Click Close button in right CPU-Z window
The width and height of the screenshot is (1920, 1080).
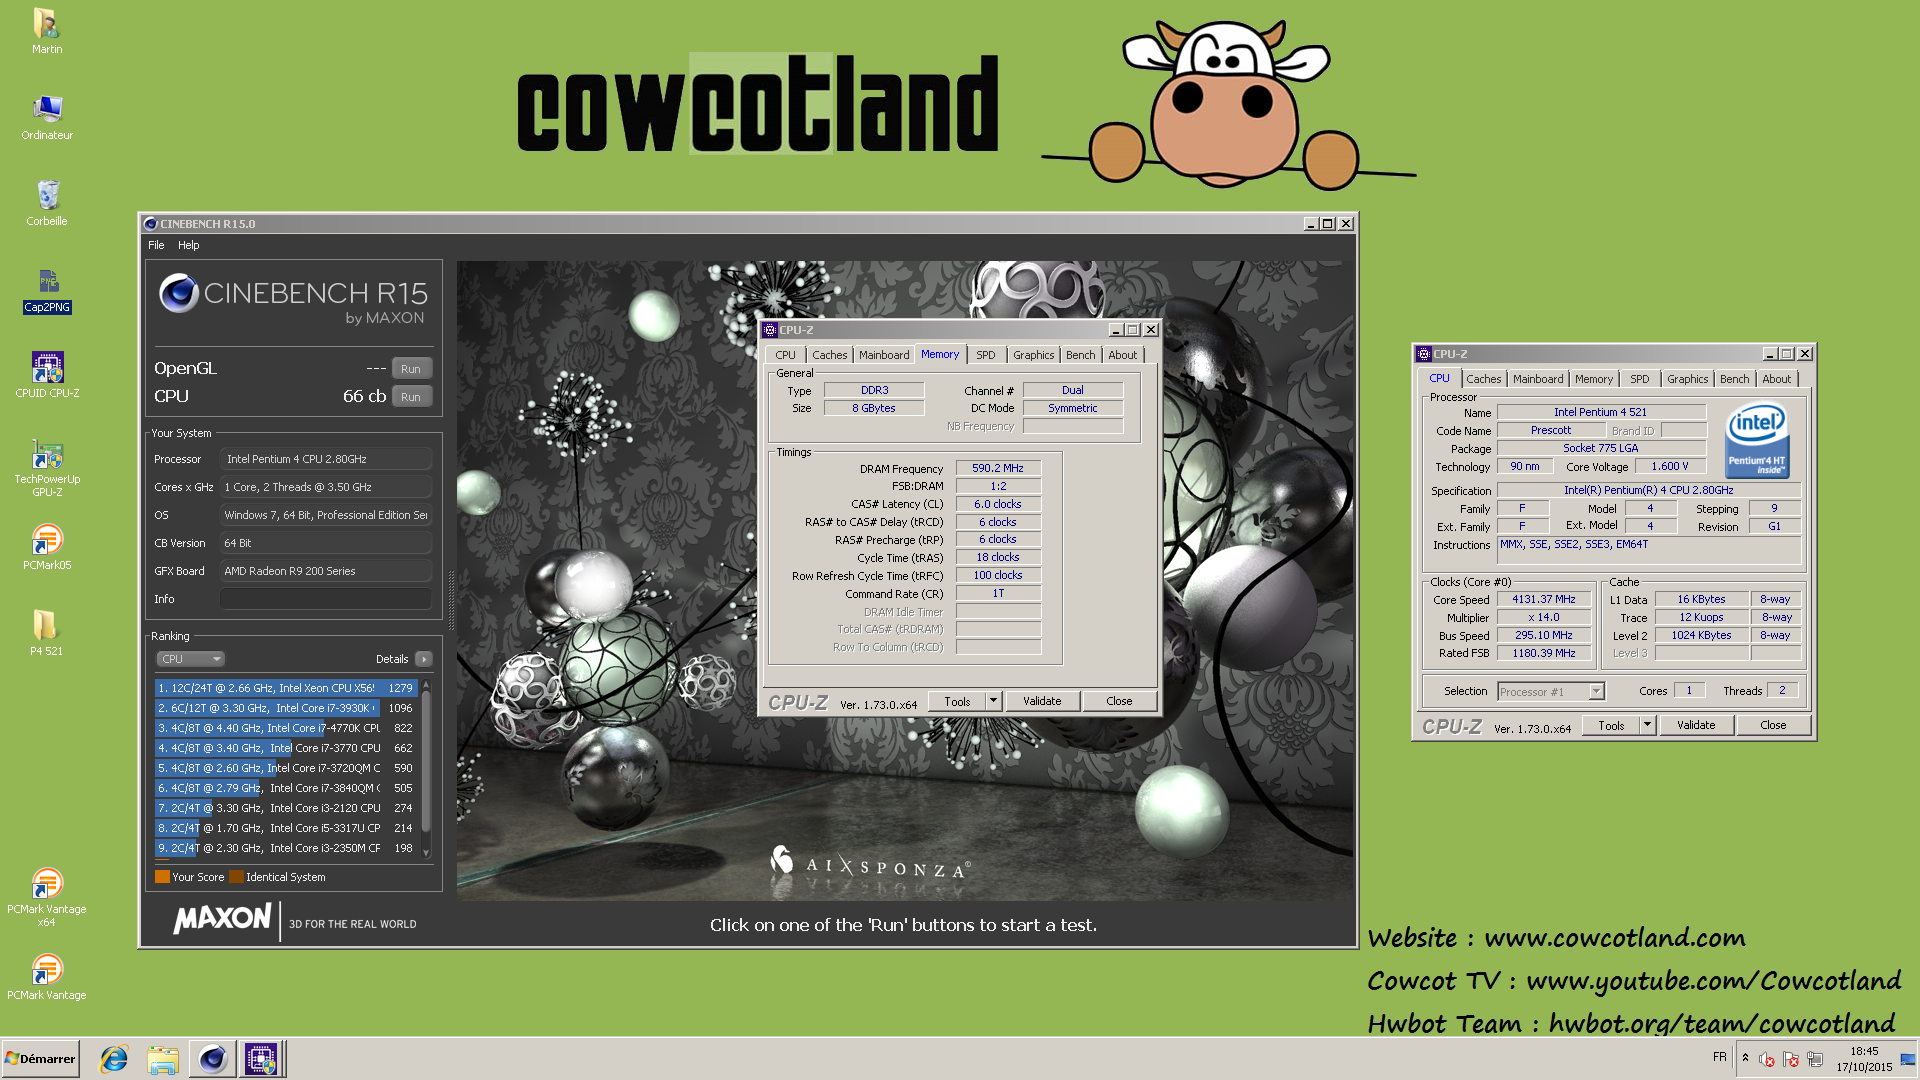pyautogui.click(x=1773, y=726)
